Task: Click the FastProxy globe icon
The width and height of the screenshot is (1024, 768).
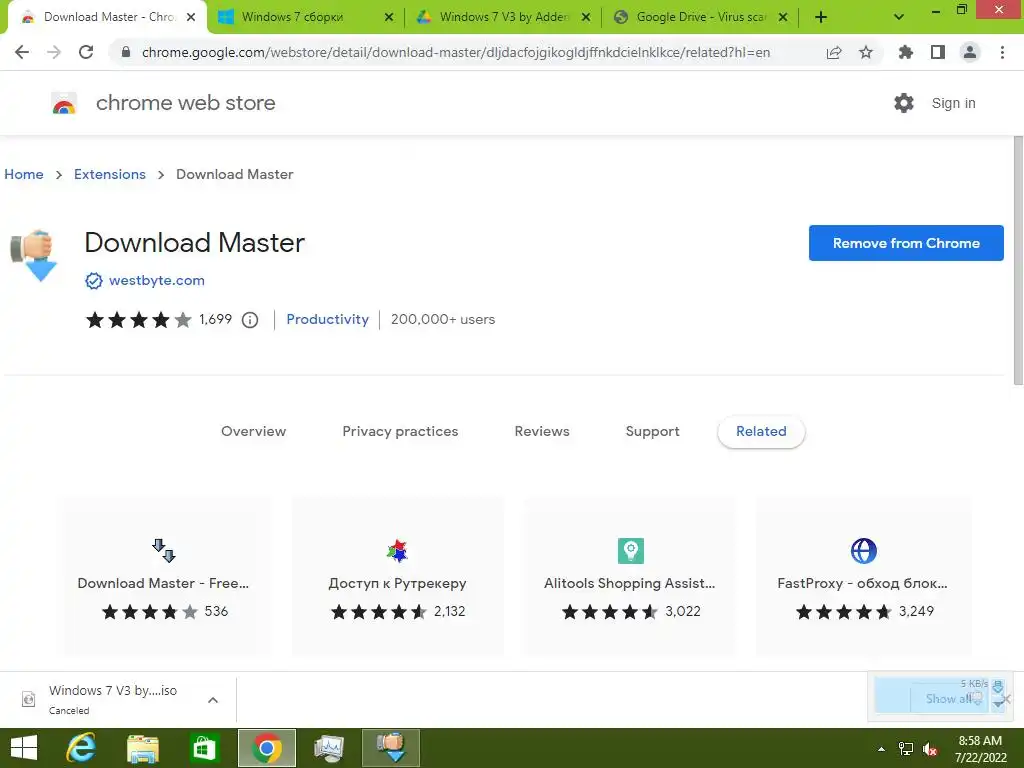Action: 863,551
